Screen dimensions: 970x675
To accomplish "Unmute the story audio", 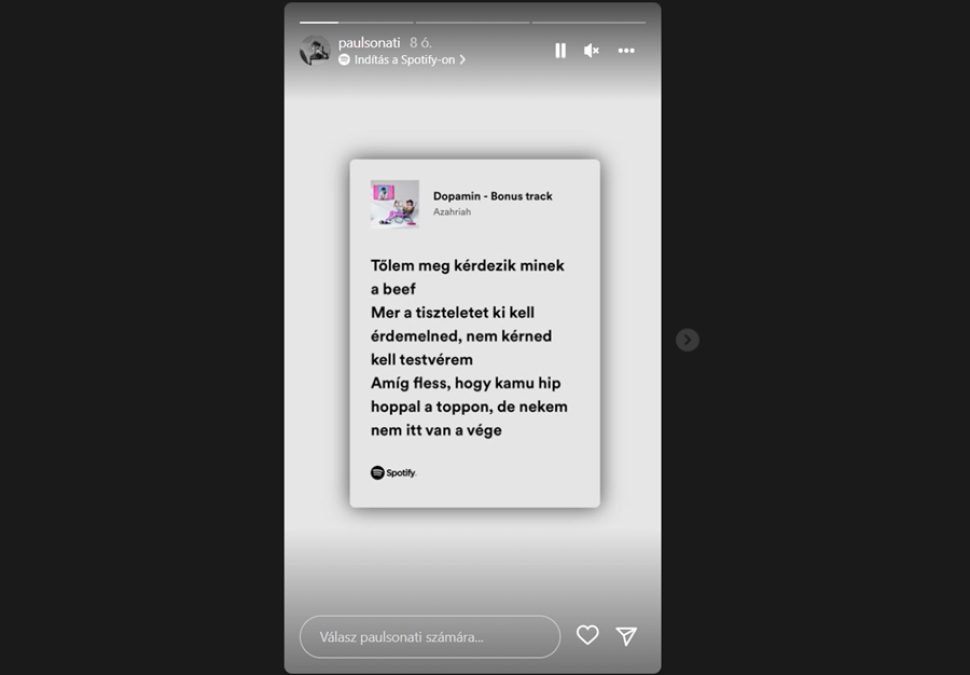I will (591, 51).
